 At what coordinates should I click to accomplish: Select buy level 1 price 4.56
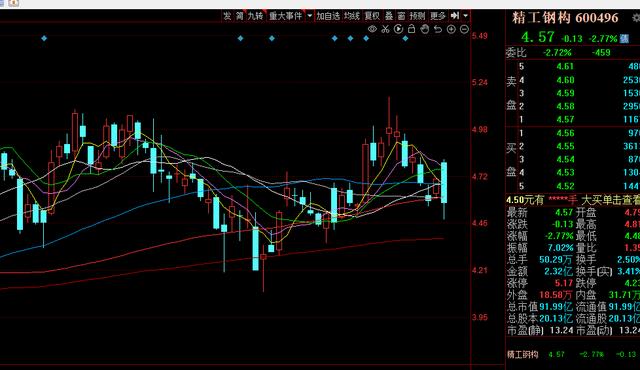(x=565, y=133)
